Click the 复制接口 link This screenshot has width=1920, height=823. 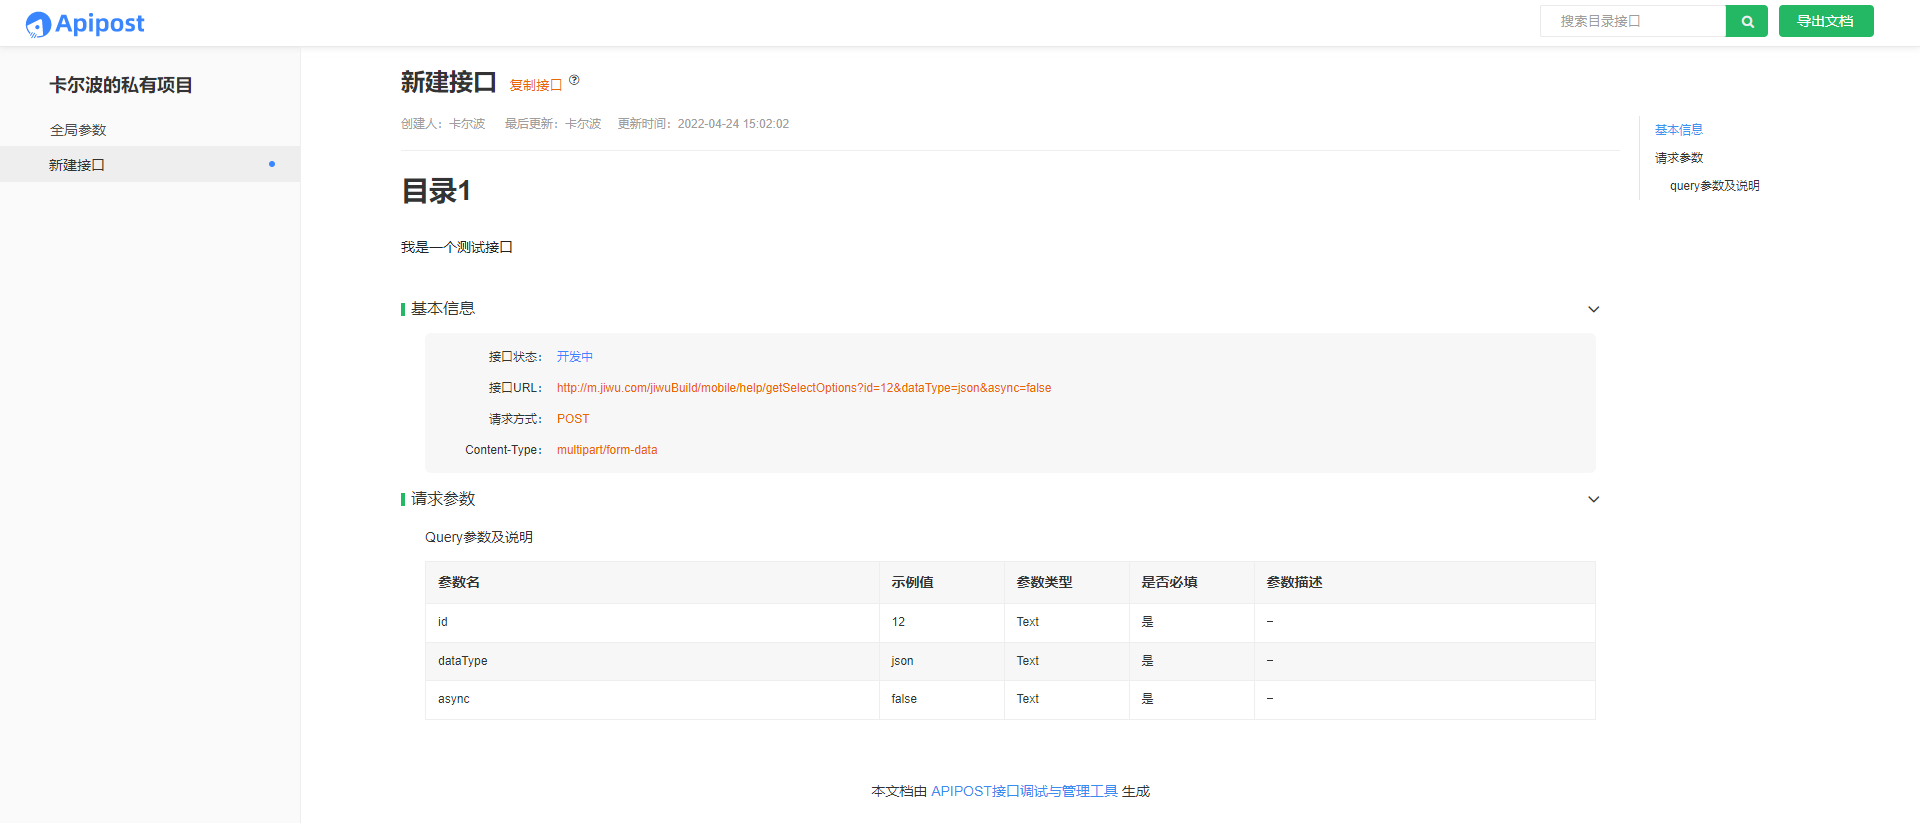[536, 85]
